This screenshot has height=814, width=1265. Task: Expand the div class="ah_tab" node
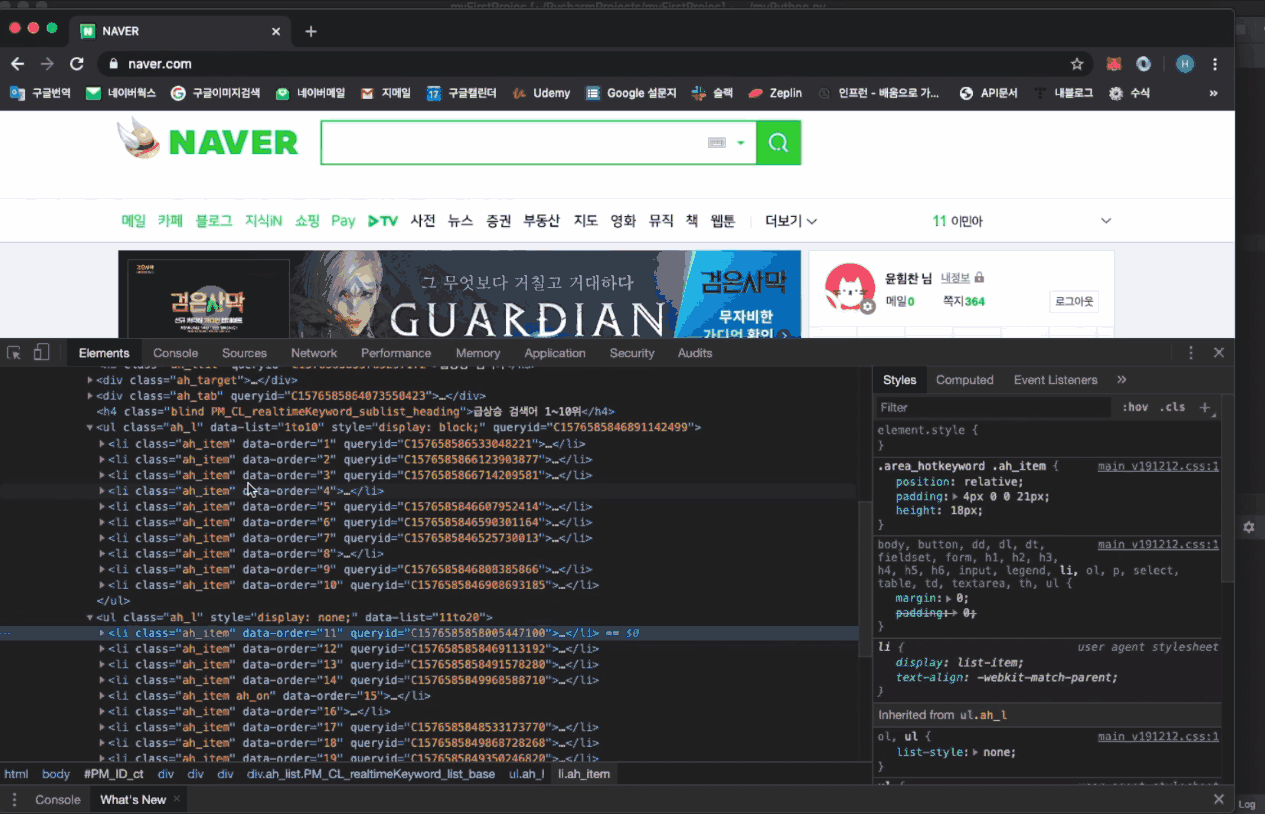90,396
